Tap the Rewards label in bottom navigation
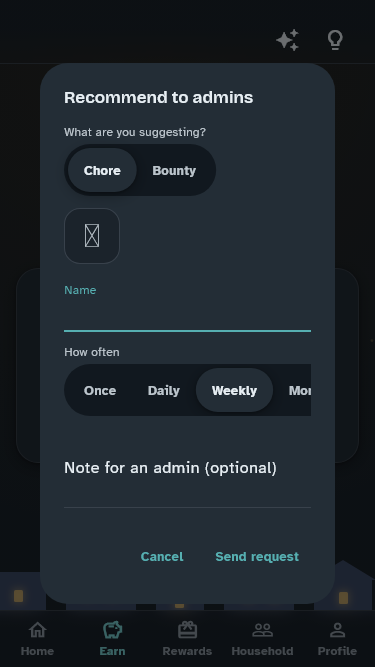Image resolution: width=375 pixels, height=667 pixels. pos(187,651)
